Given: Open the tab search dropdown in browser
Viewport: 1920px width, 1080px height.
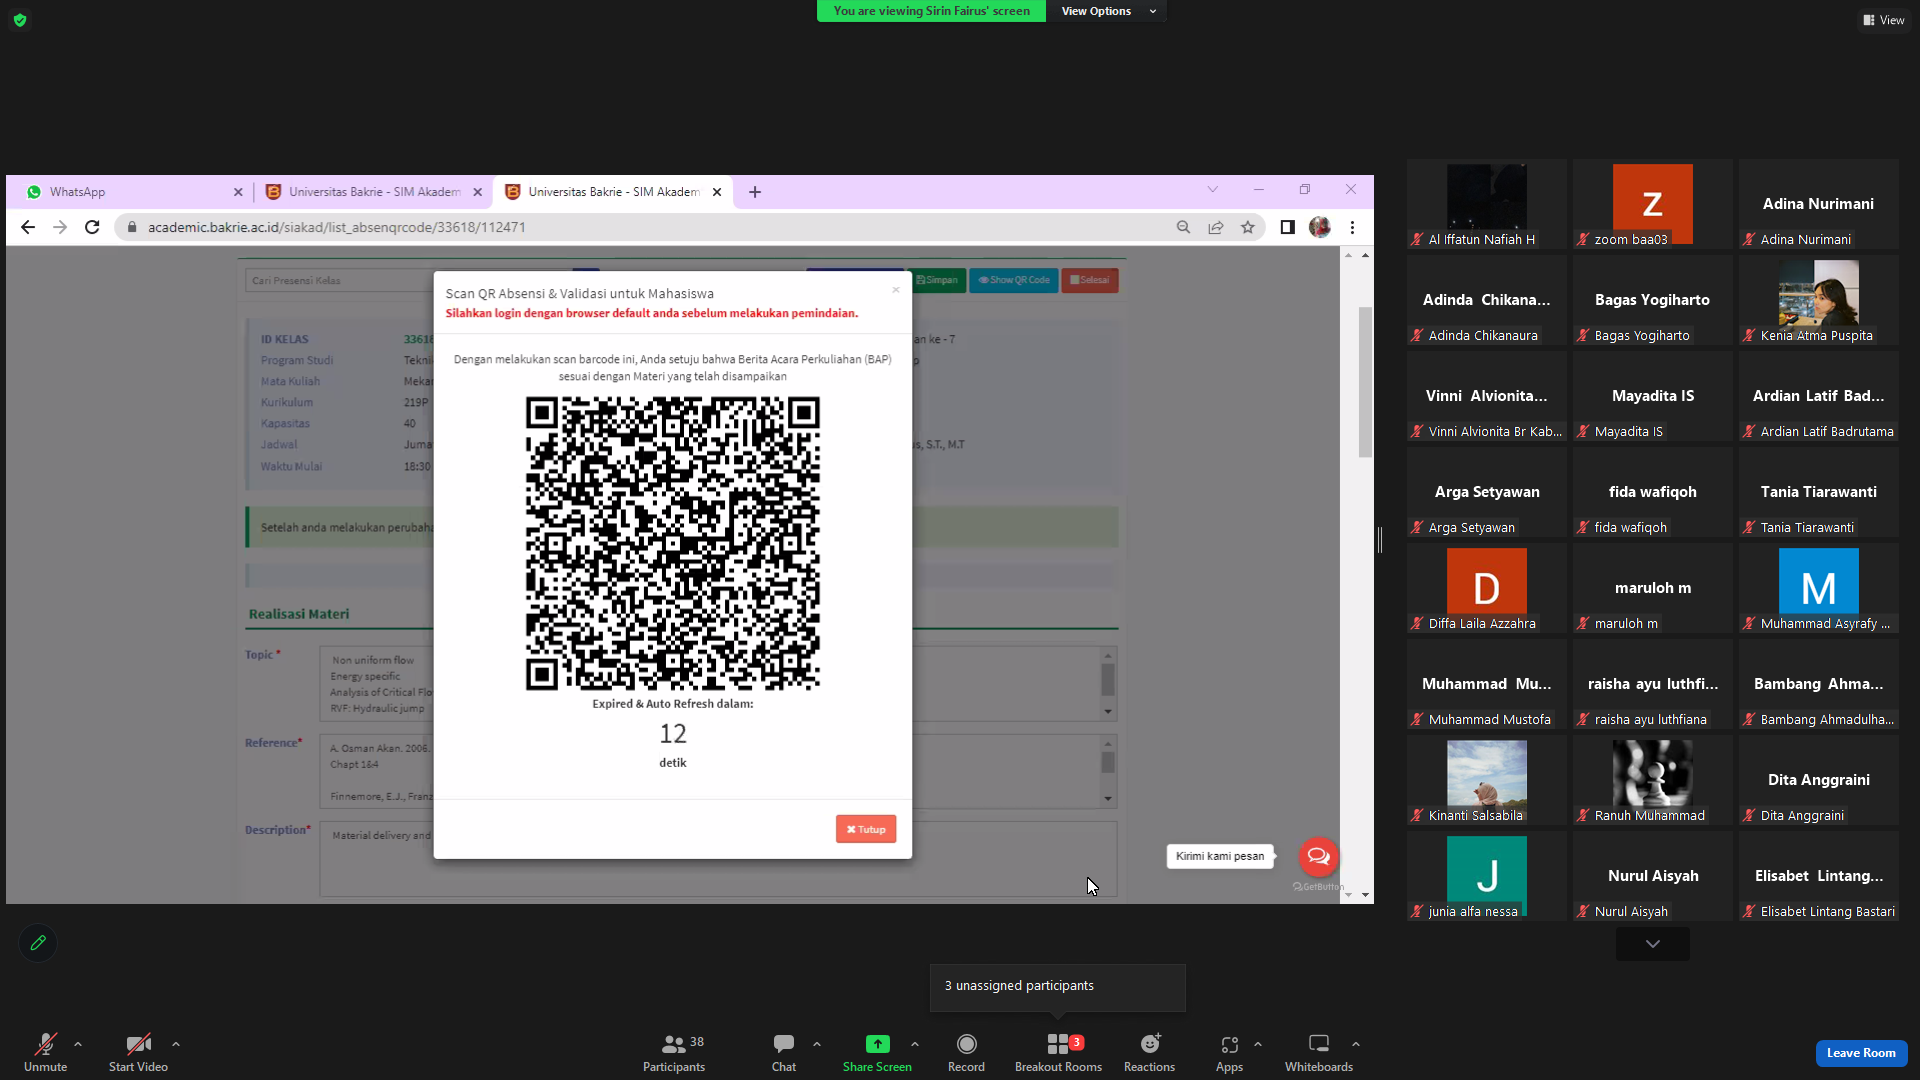Looking at the screenshot, I should pyautogui.click(x=1213, y=190).
